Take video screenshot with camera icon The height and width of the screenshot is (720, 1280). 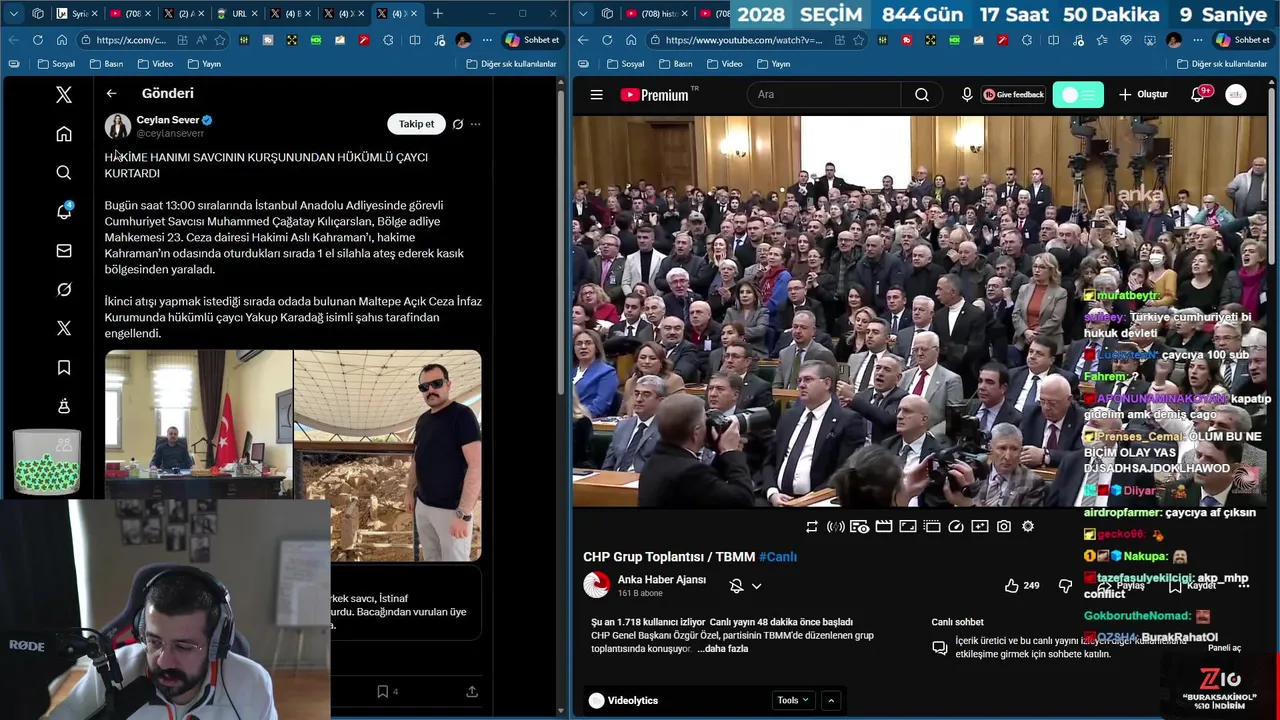coord(1004,527)
